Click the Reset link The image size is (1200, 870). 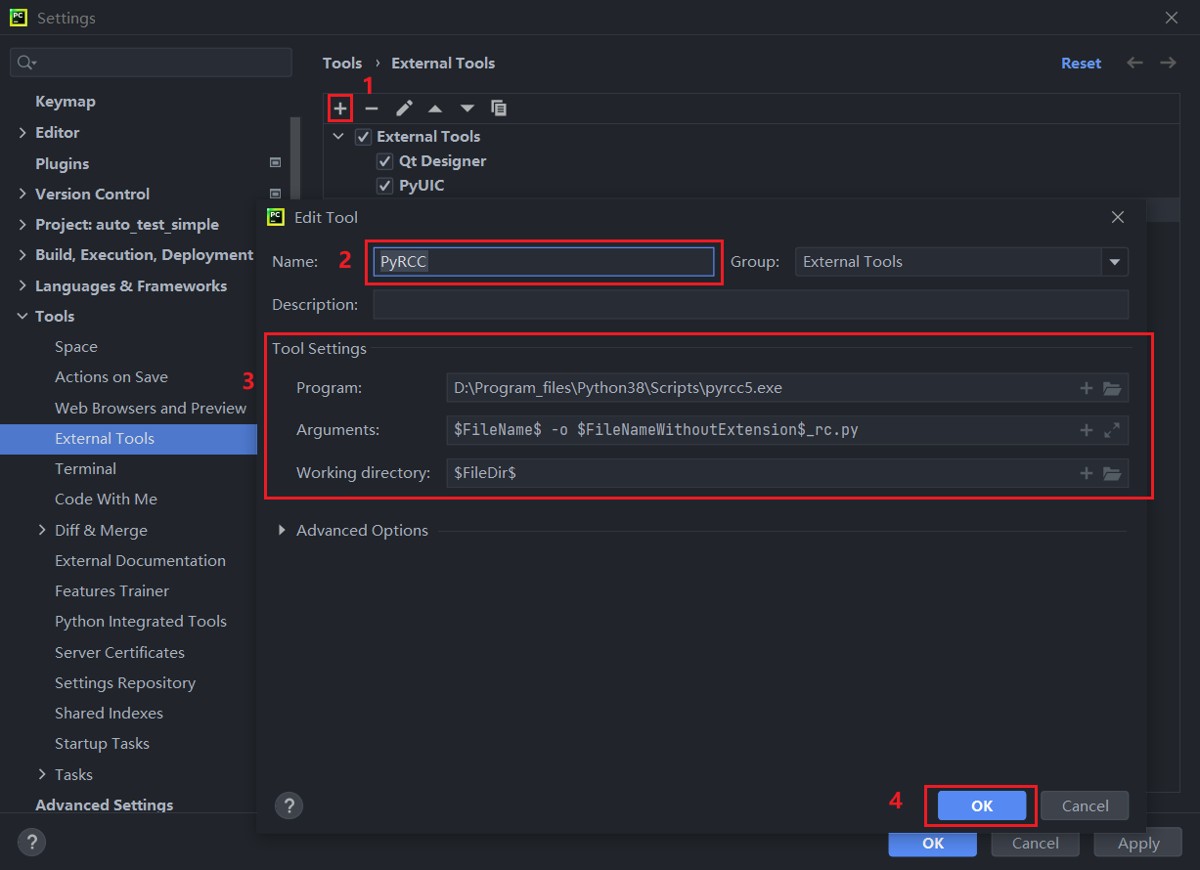coord(1081,63)
